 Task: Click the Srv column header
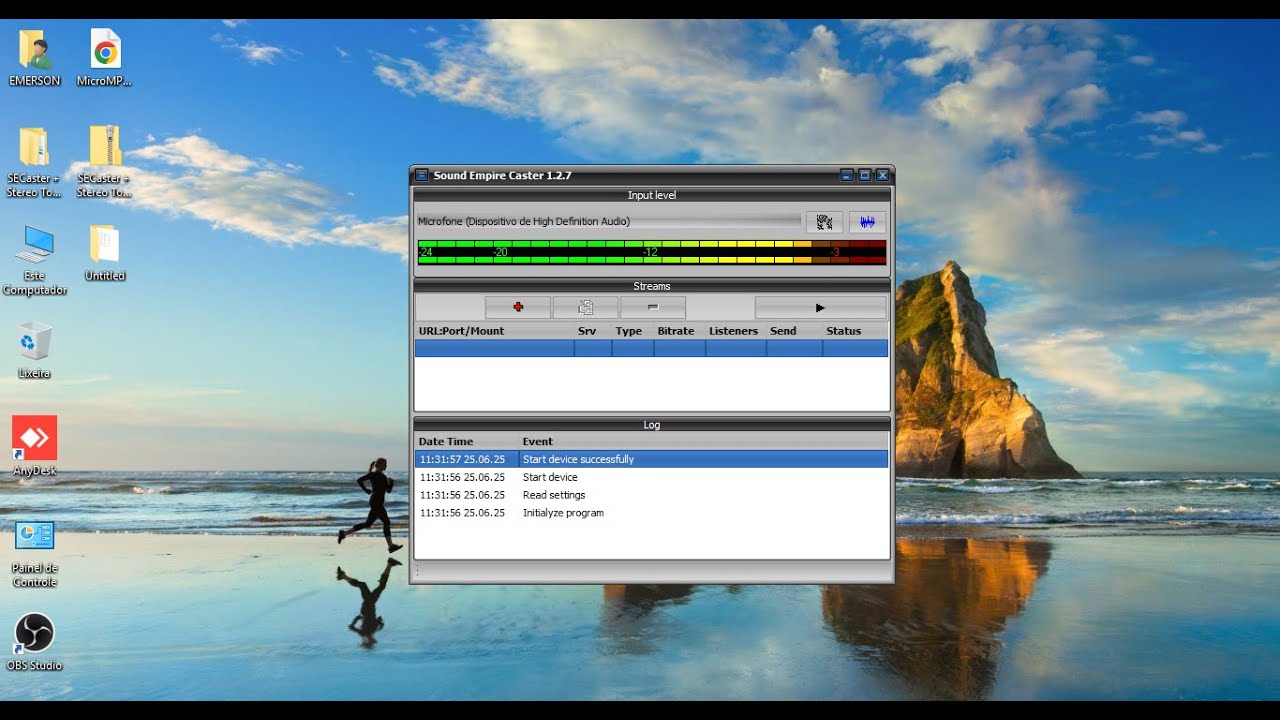[x=593, y=331]
